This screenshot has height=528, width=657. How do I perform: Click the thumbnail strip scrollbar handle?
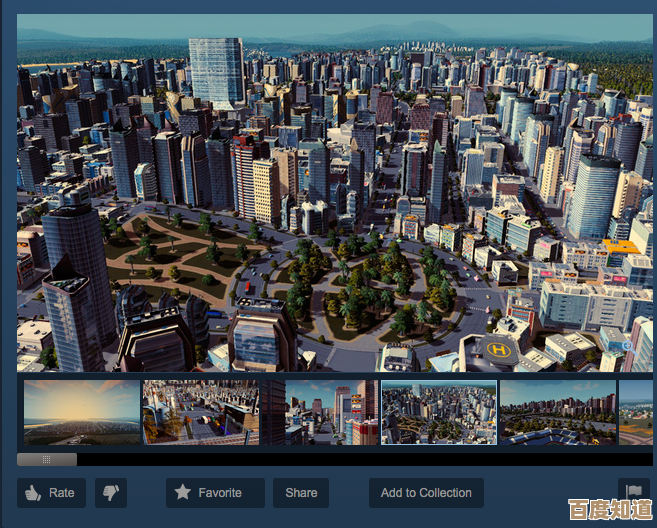pos(47,459)
